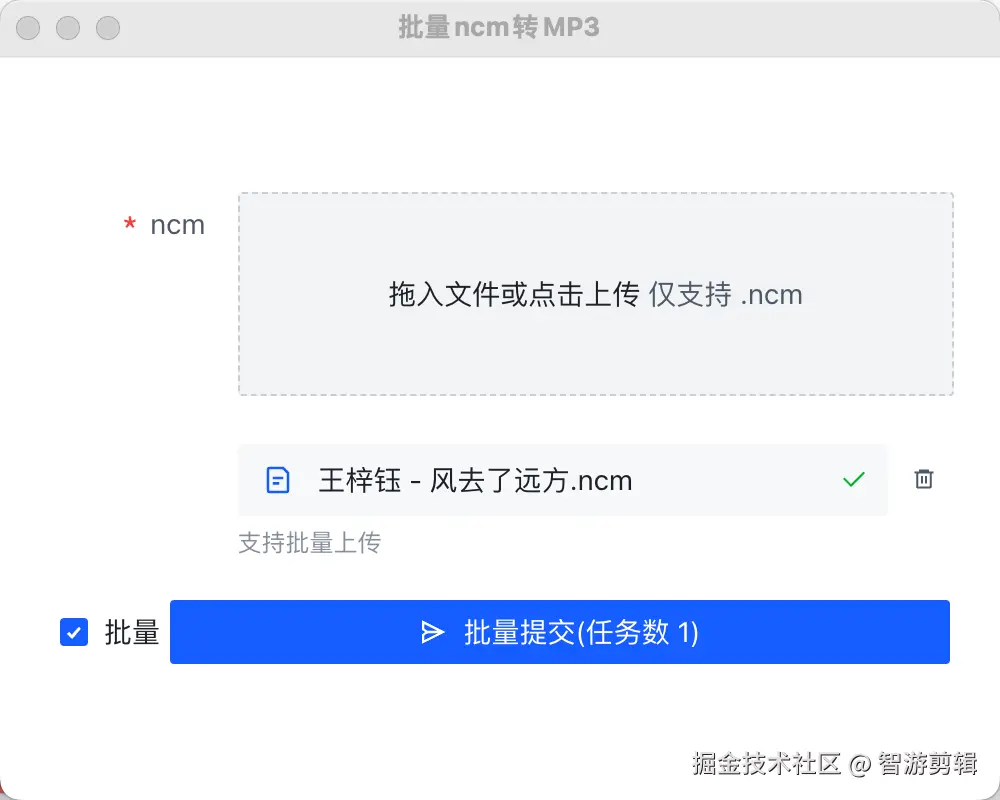The height and width of the screenshot is (800, 1000).
Task: Click the 掘金技术社区 @ 智游剪辑 watermark
Action: click(834, 764)
